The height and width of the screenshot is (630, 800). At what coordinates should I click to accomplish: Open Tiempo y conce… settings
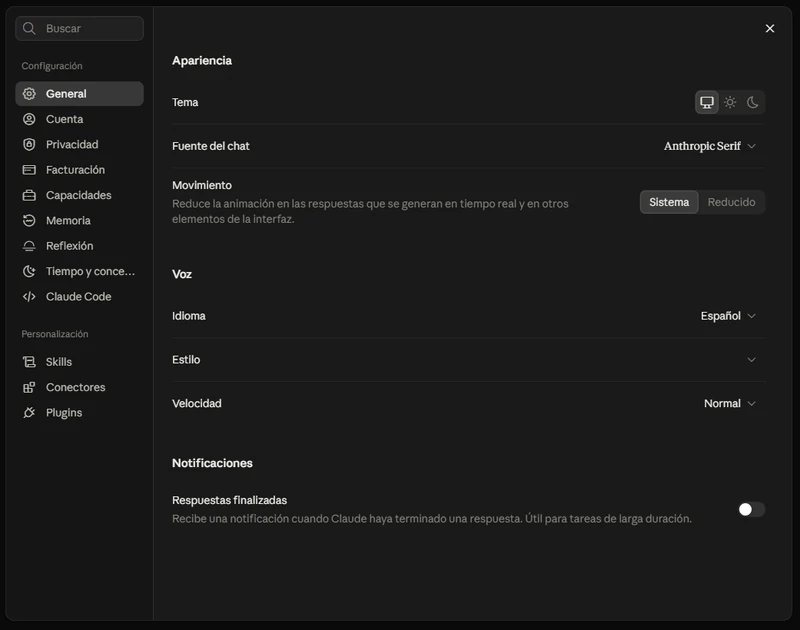(80, 271)
